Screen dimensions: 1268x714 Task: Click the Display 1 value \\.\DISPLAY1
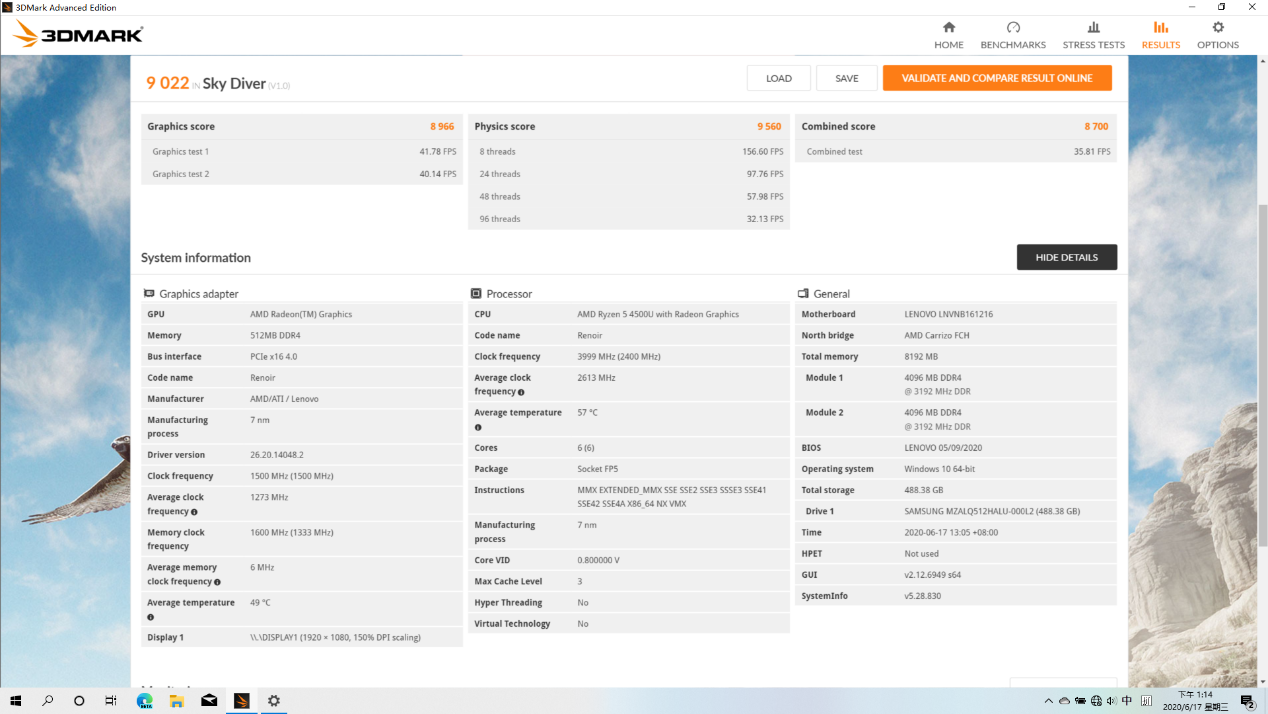pos(335,638)
